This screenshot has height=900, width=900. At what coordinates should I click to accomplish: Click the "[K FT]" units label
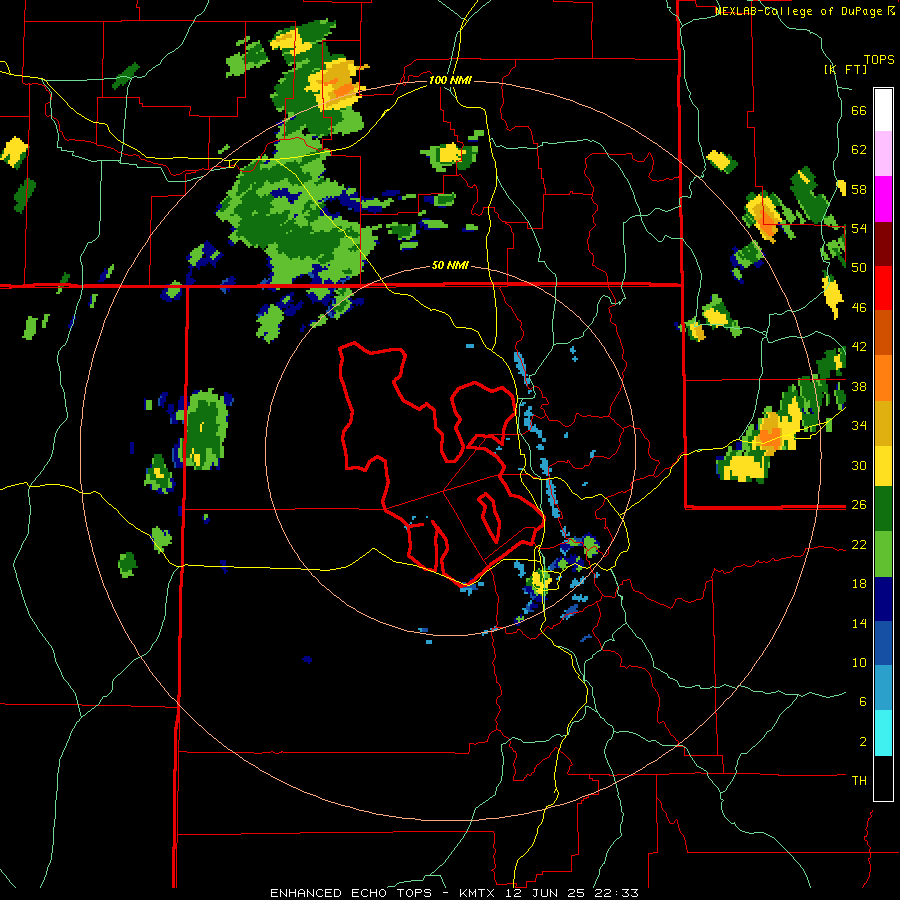(x=845, y=69)
